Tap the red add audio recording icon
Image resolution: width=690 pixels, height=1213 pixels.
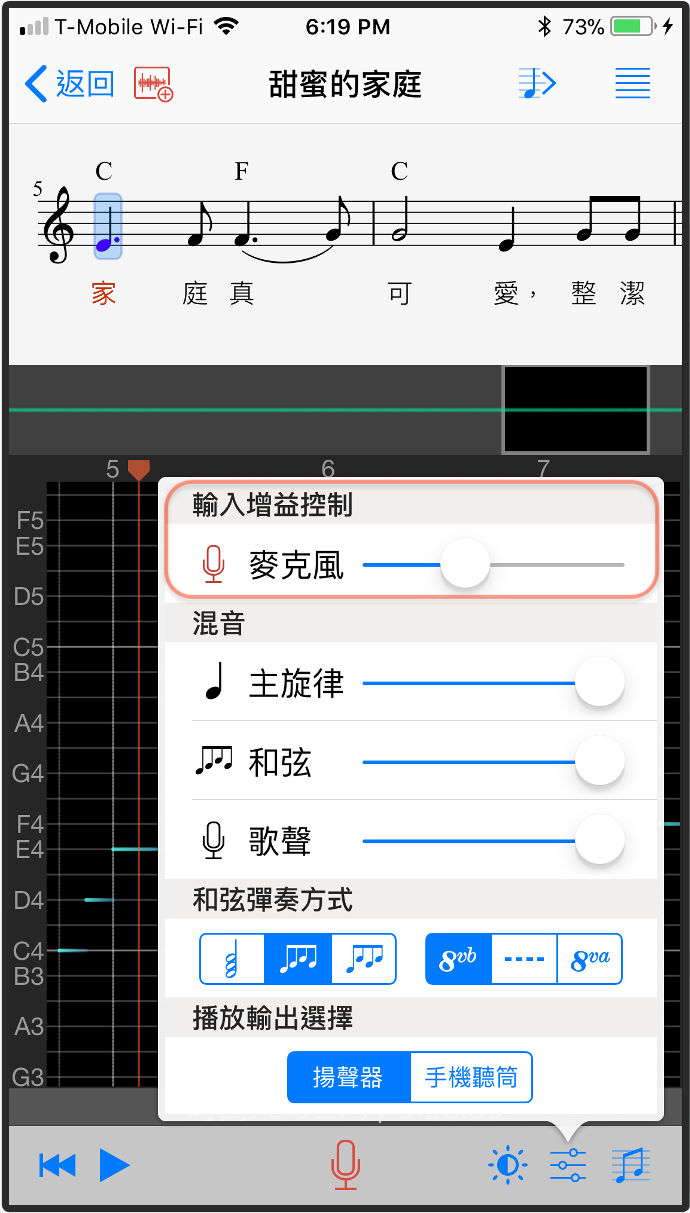154,84
